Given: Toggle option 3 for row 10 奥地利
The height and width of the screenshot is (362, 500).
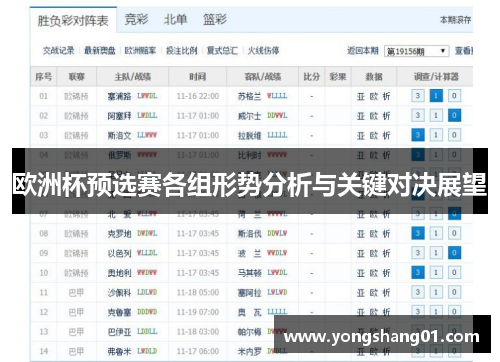Looking at the screenshot, I should click(418, 273).
